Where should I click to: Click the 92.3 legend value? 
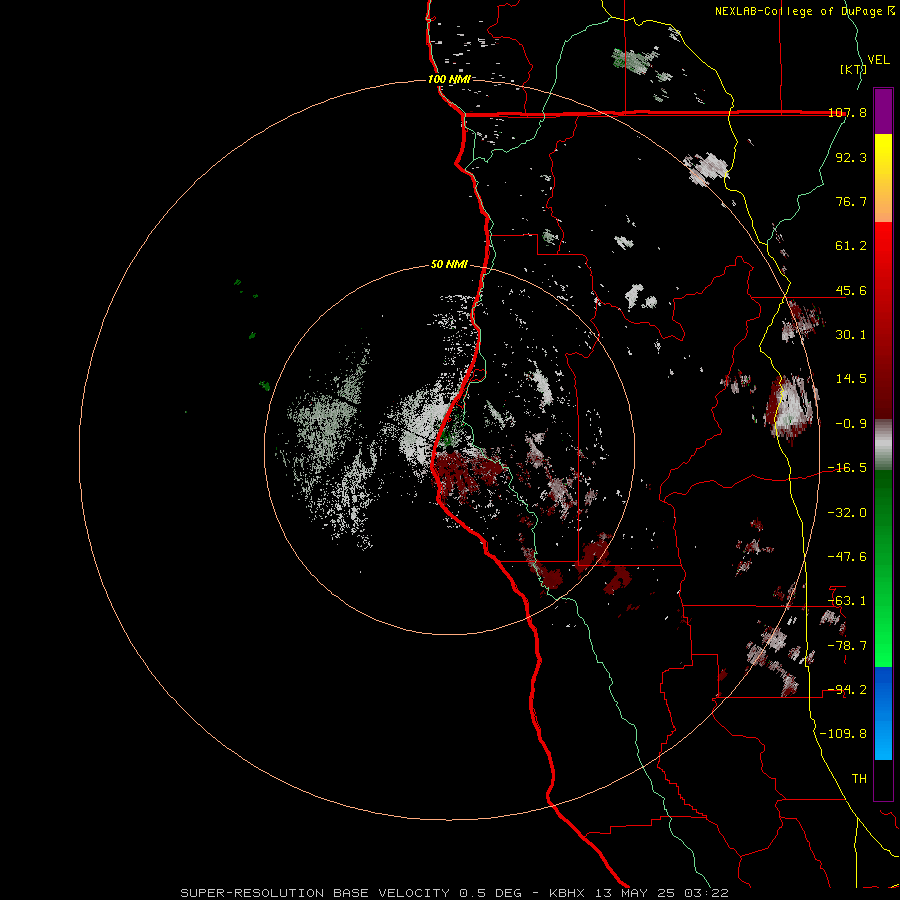(x=851, y=157)
